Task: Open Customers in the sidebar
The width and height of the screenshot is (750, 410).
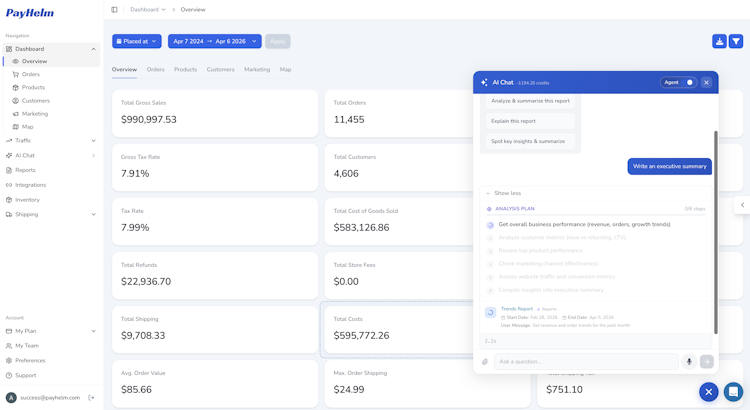Action: point(35,100)
